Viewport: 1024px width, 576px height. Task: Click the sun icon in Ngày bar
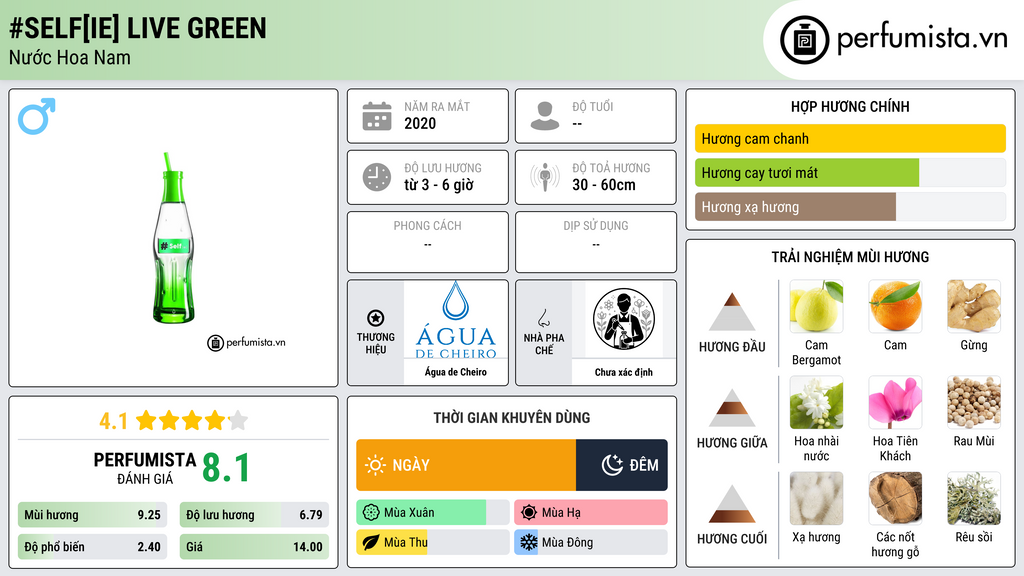tap(375, 465)
